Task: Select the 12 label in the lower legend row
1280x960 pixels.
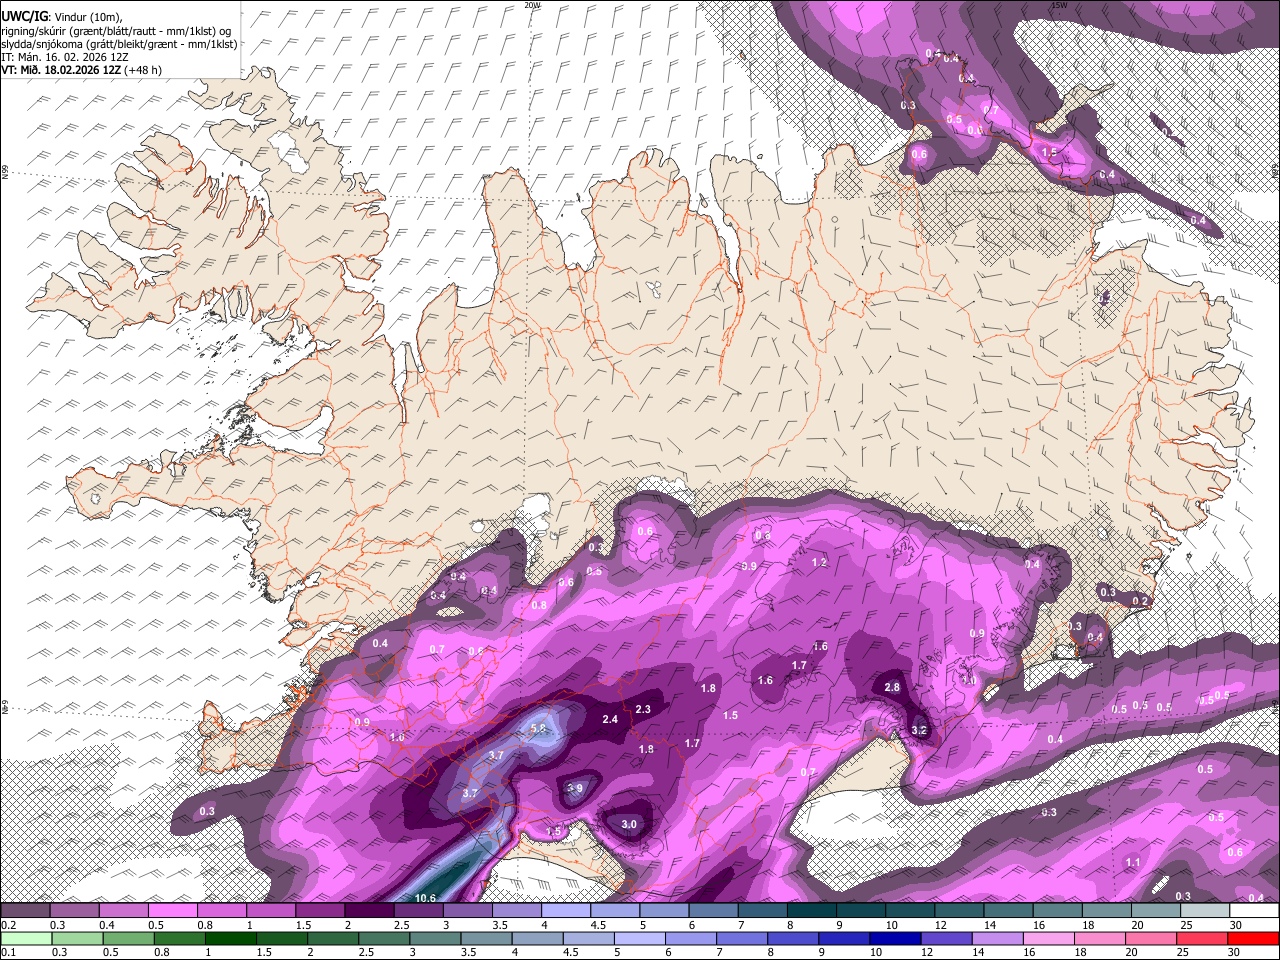Action: (x=926, y=952)
